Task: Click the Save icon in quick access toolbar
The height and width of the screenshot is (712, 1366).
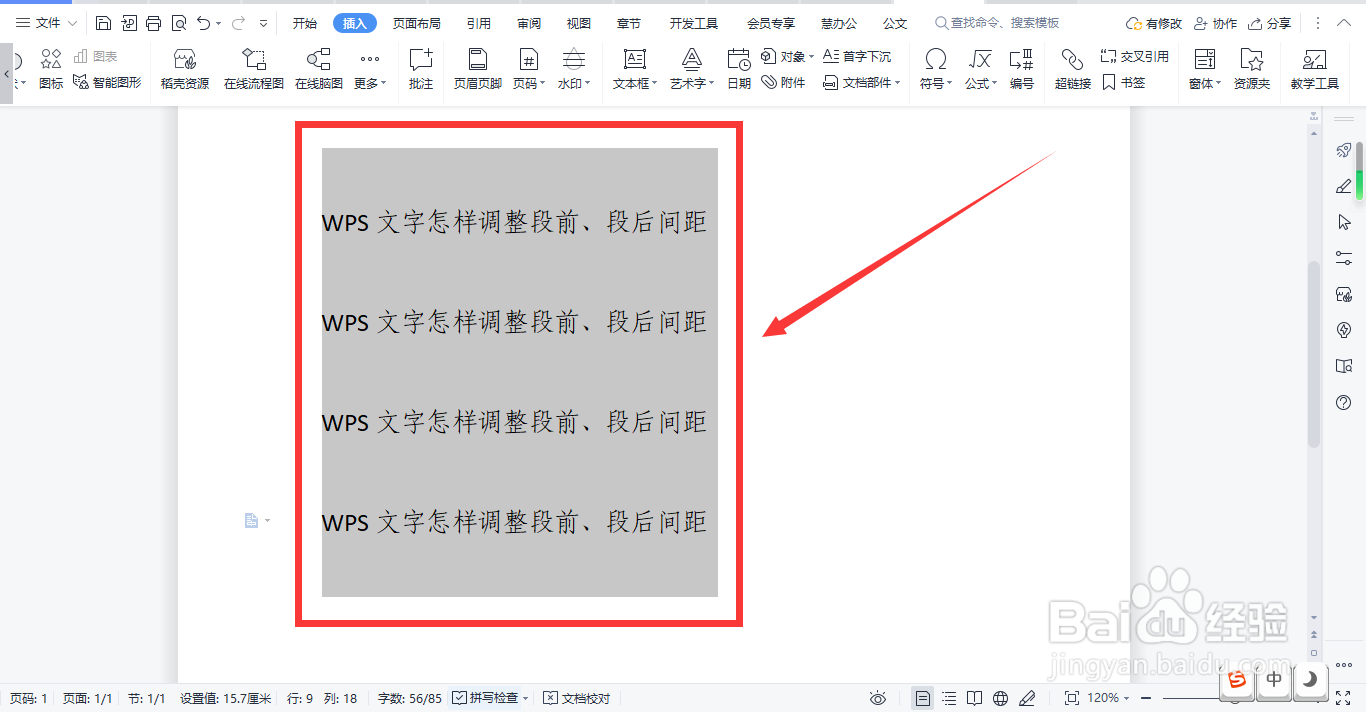Action: [104, 23]
